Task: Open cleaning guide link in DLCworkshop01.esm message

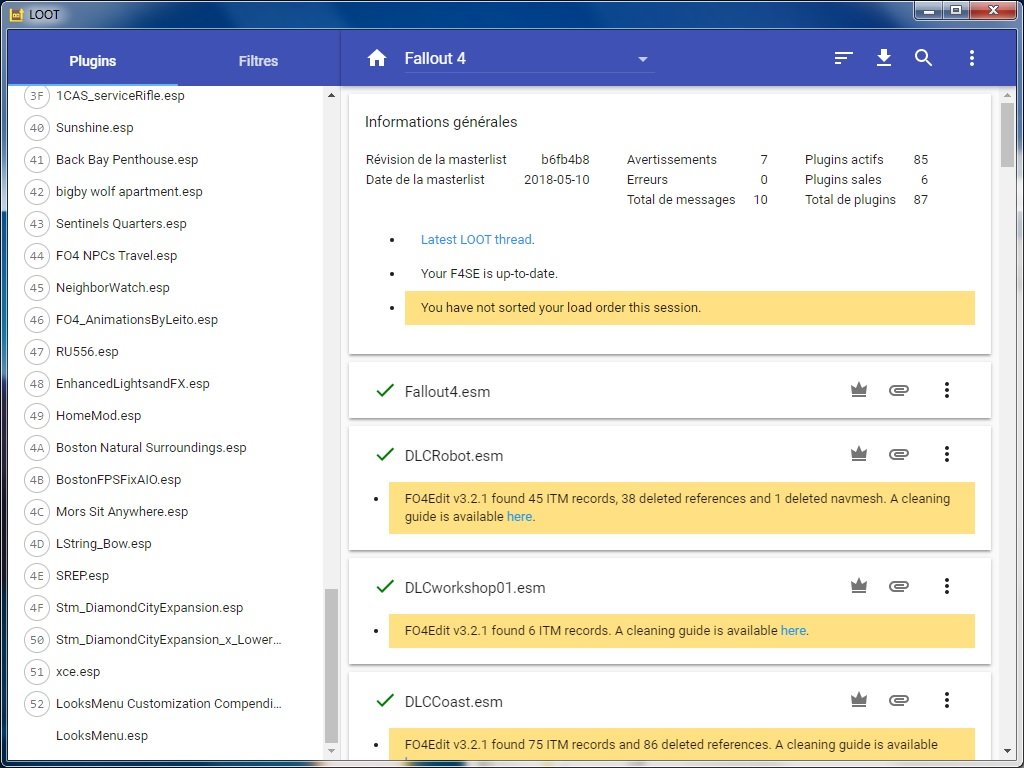Action: [x=793, y=631]
